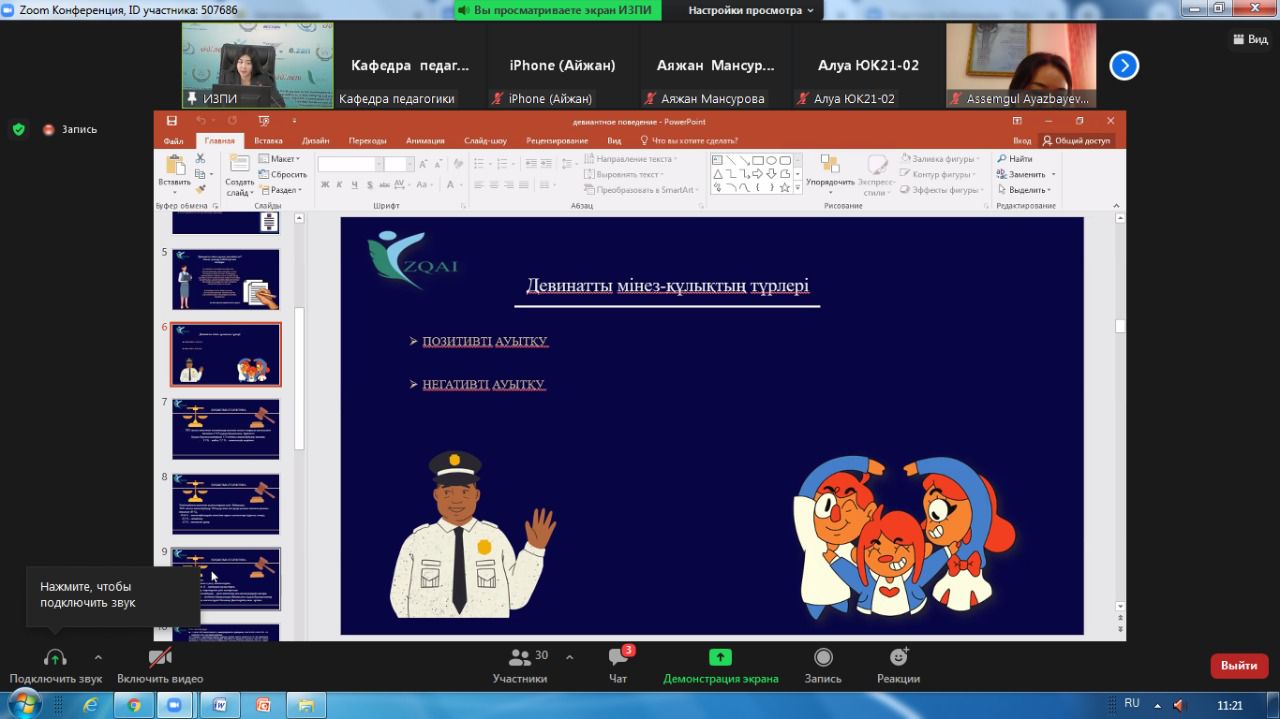Expand participants options arrow
This screenshot has height=719, width=1280.
(x=570, y=657)
